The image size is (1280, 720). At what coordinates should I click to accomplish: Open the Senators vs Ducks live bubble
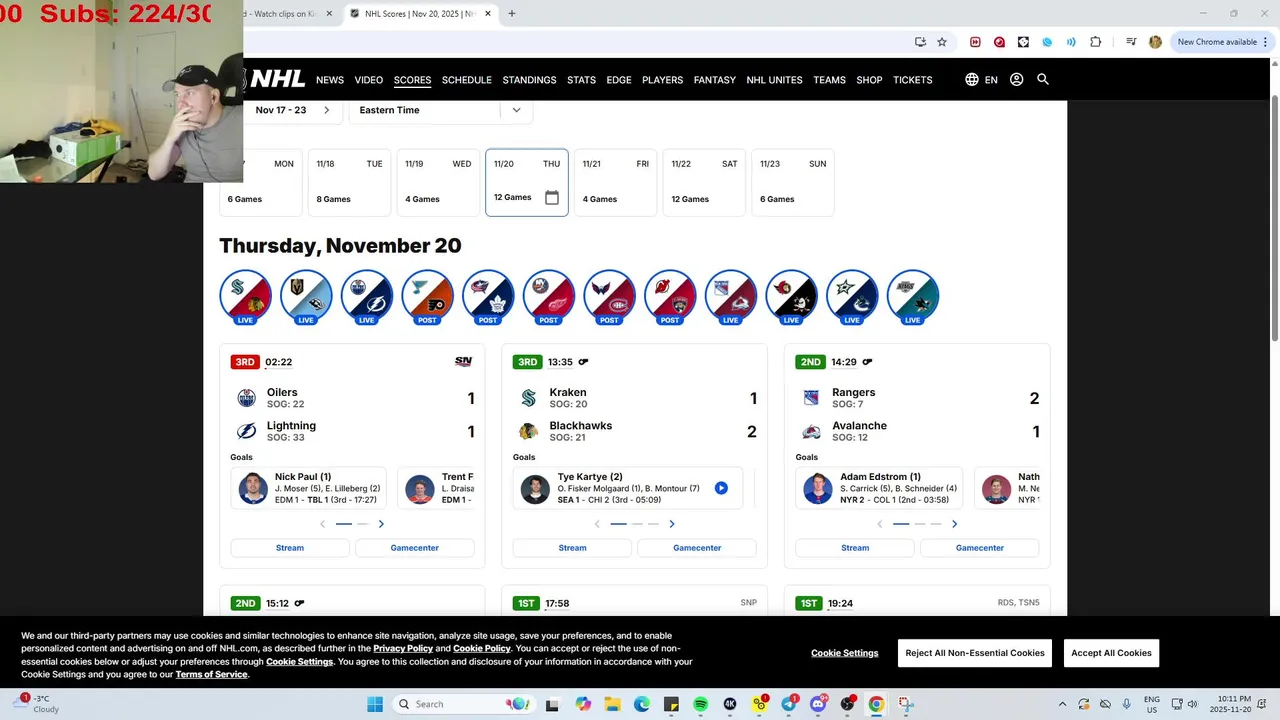click(x=791, y=296)
